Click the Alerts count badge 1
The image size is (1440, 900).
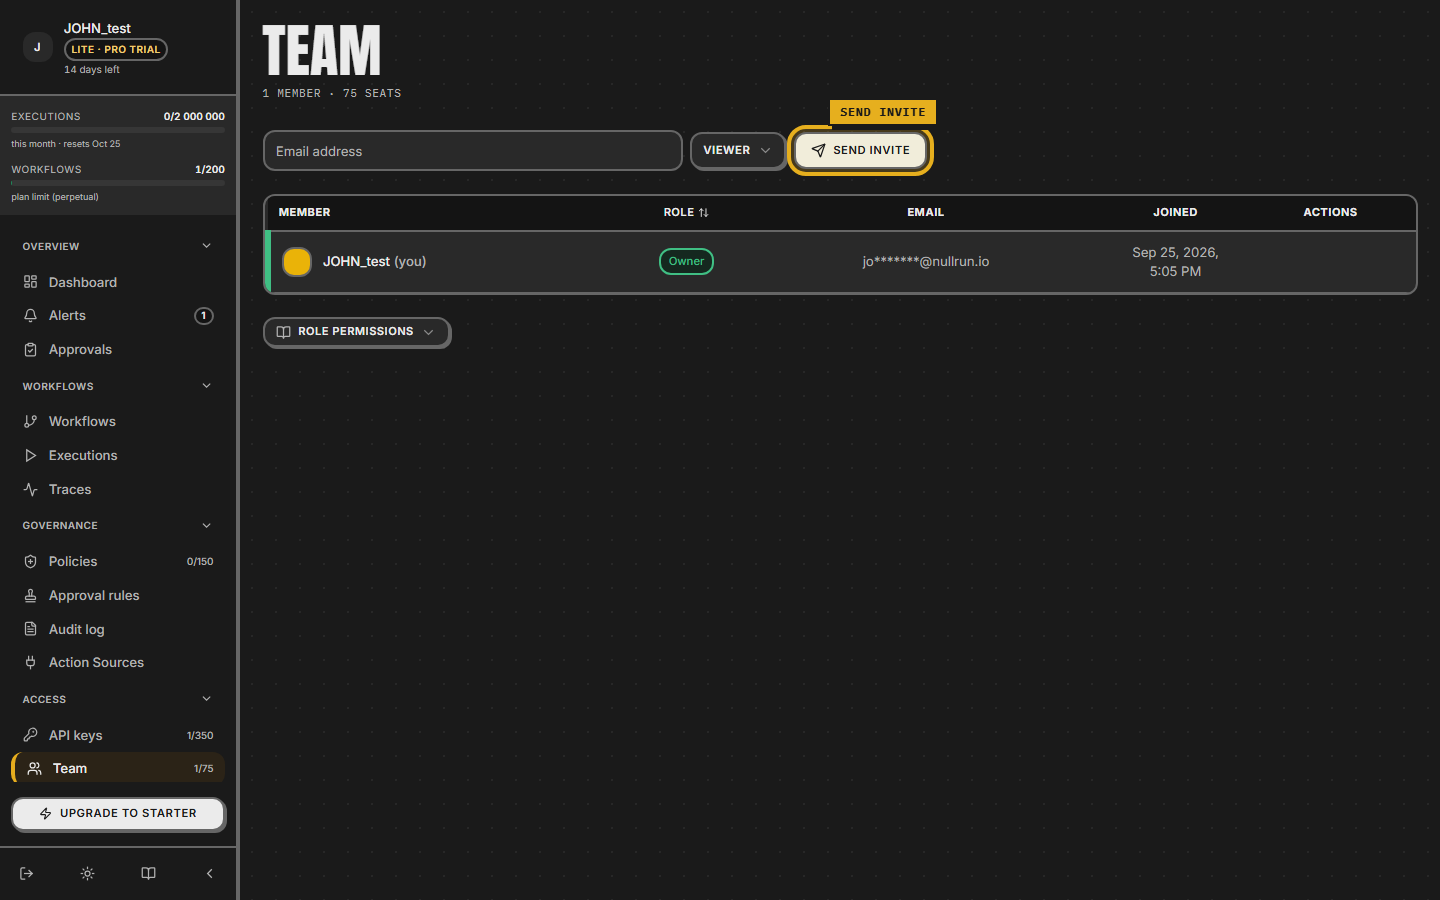pyautogui.click(x=204, y=315)
